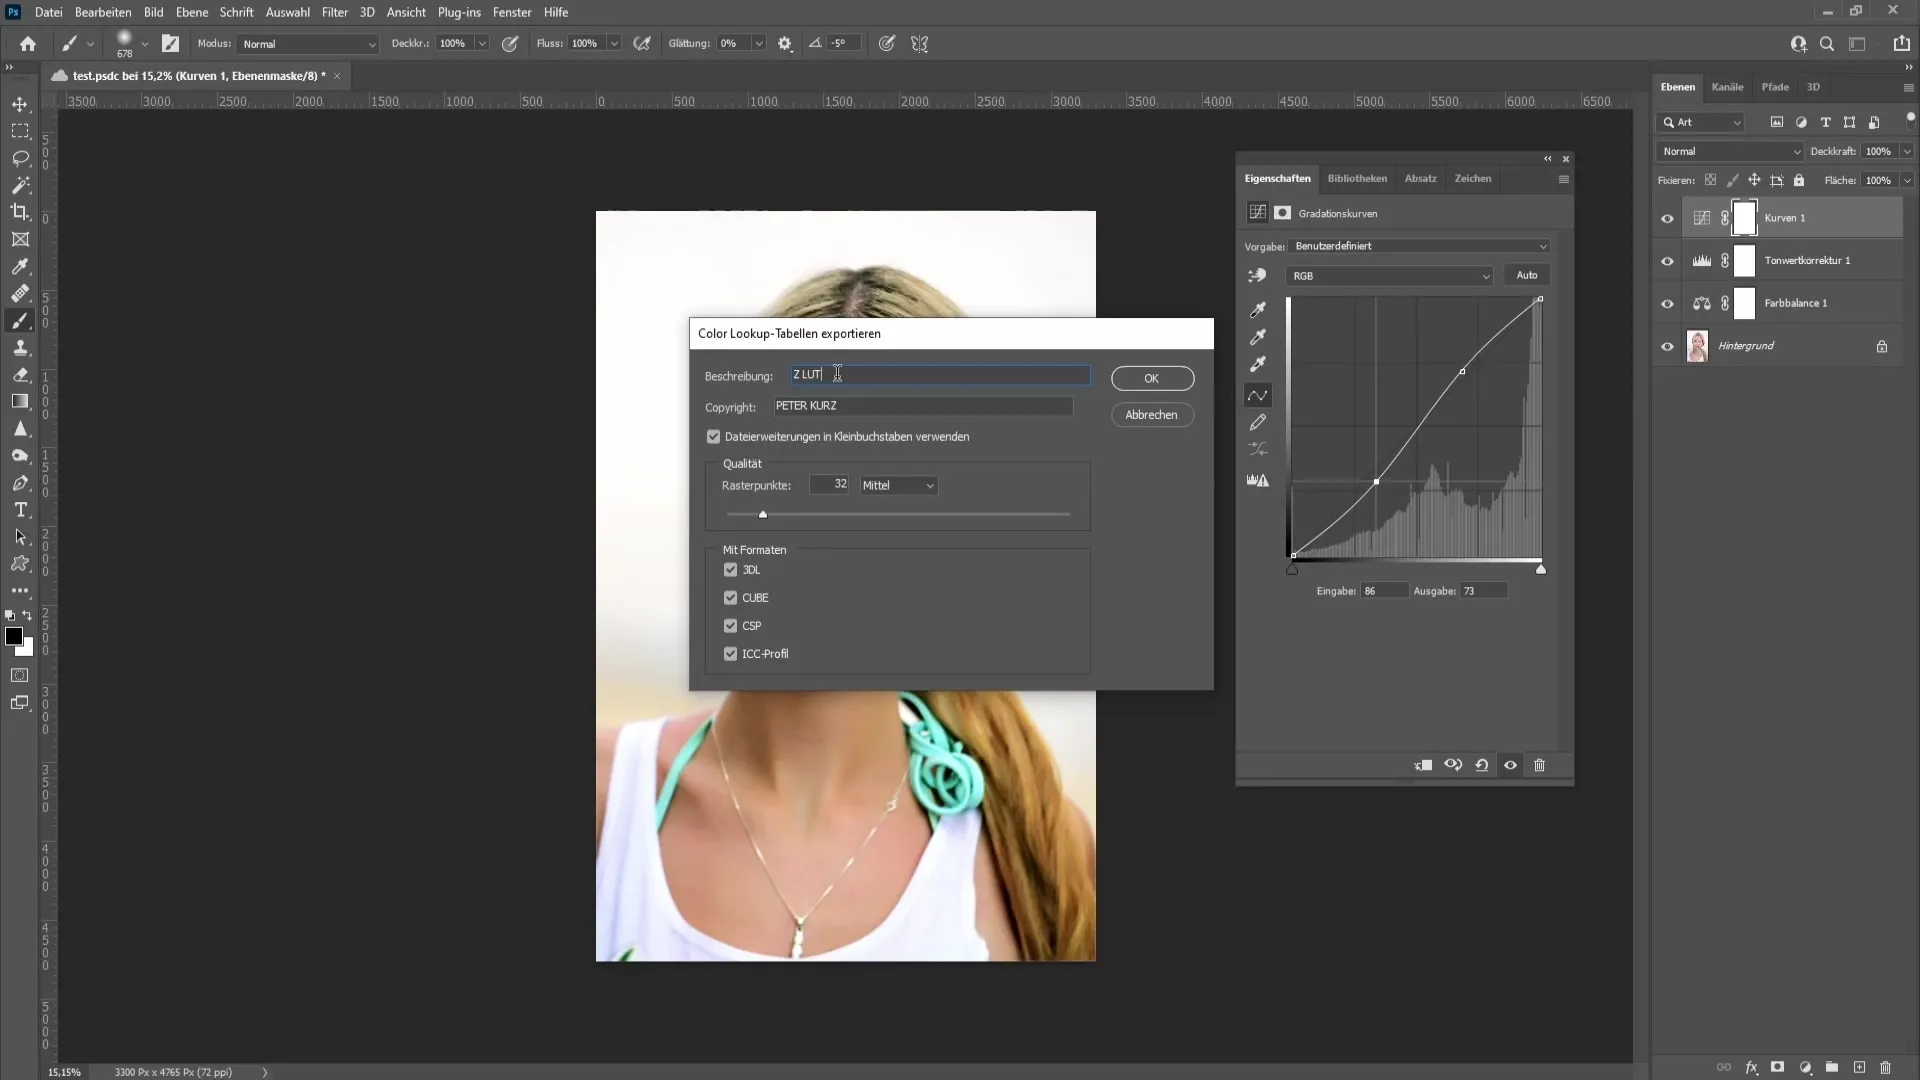The height and width of the screenshot is (1080, 1920).
Task: Open the Ebenen tab panel
Action: click(1677, 86)
